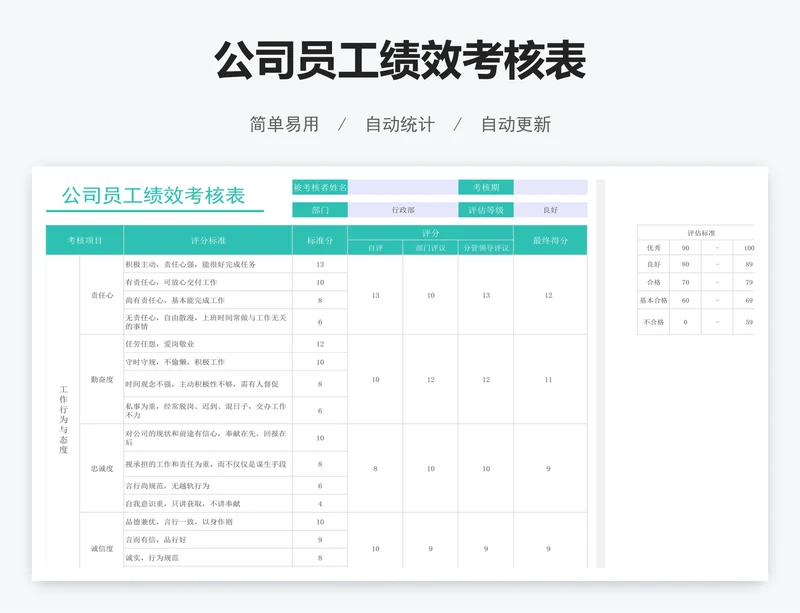Click the 忠诚度 self-evaluation score 8
Screen dimensions: 800x613
tap(375, 469)
